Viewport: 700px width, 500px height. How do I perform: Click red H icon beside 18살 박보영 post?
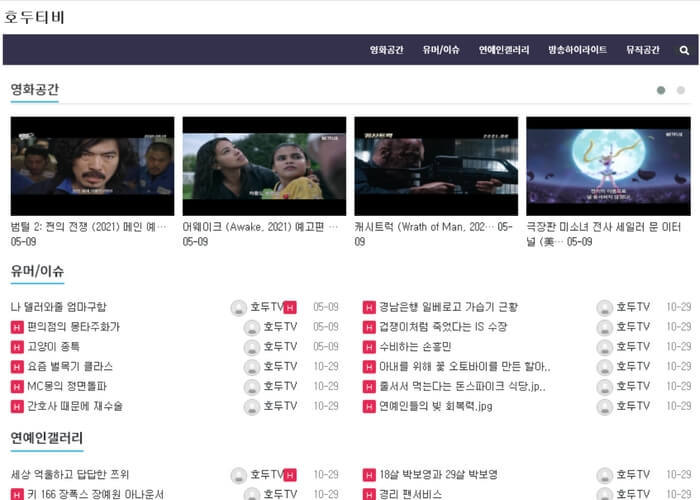coord(369,475)
